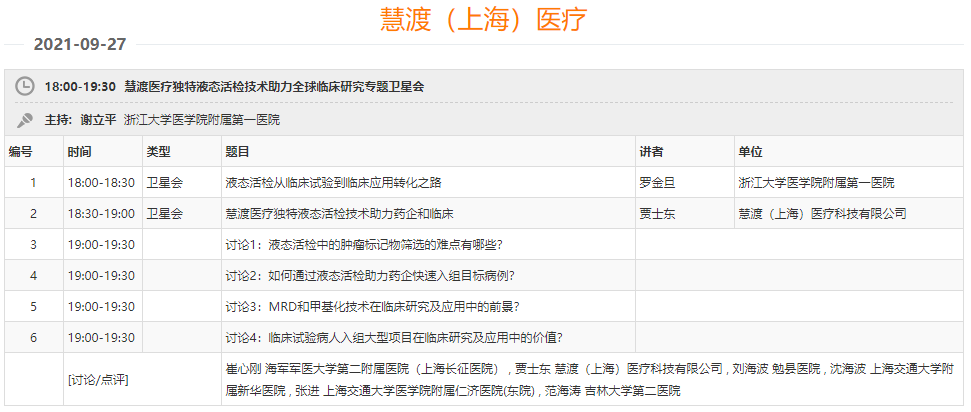Click the 讲者 column header
This screenshot has height=412, width=971.
651,152
